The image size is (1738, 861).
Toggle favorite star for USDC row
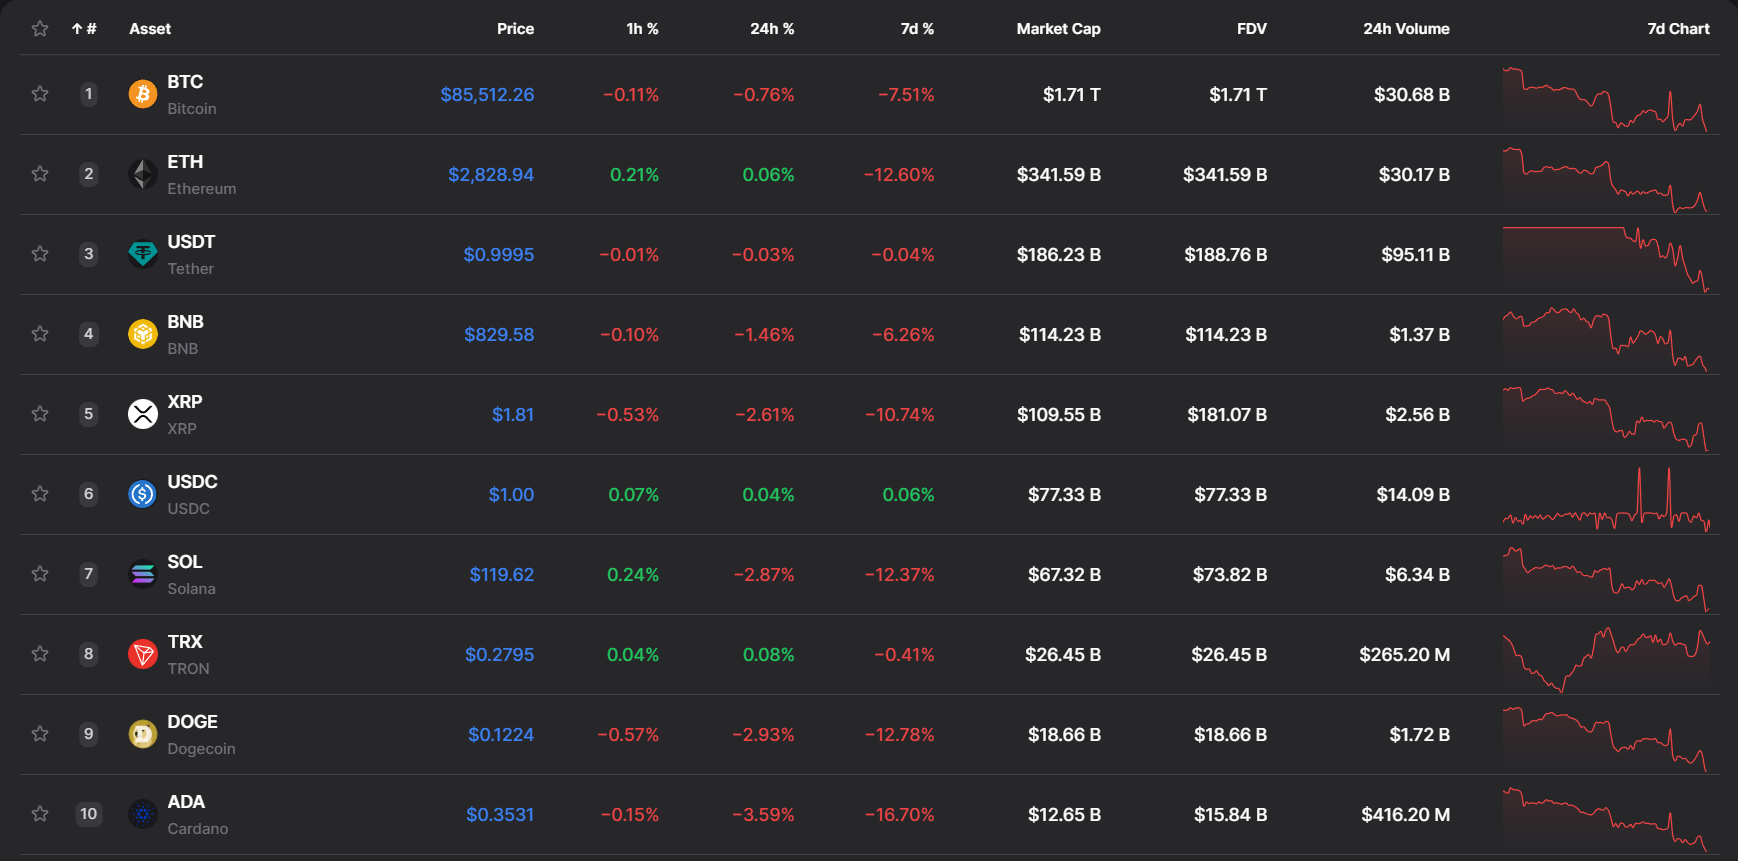[40, 494]
